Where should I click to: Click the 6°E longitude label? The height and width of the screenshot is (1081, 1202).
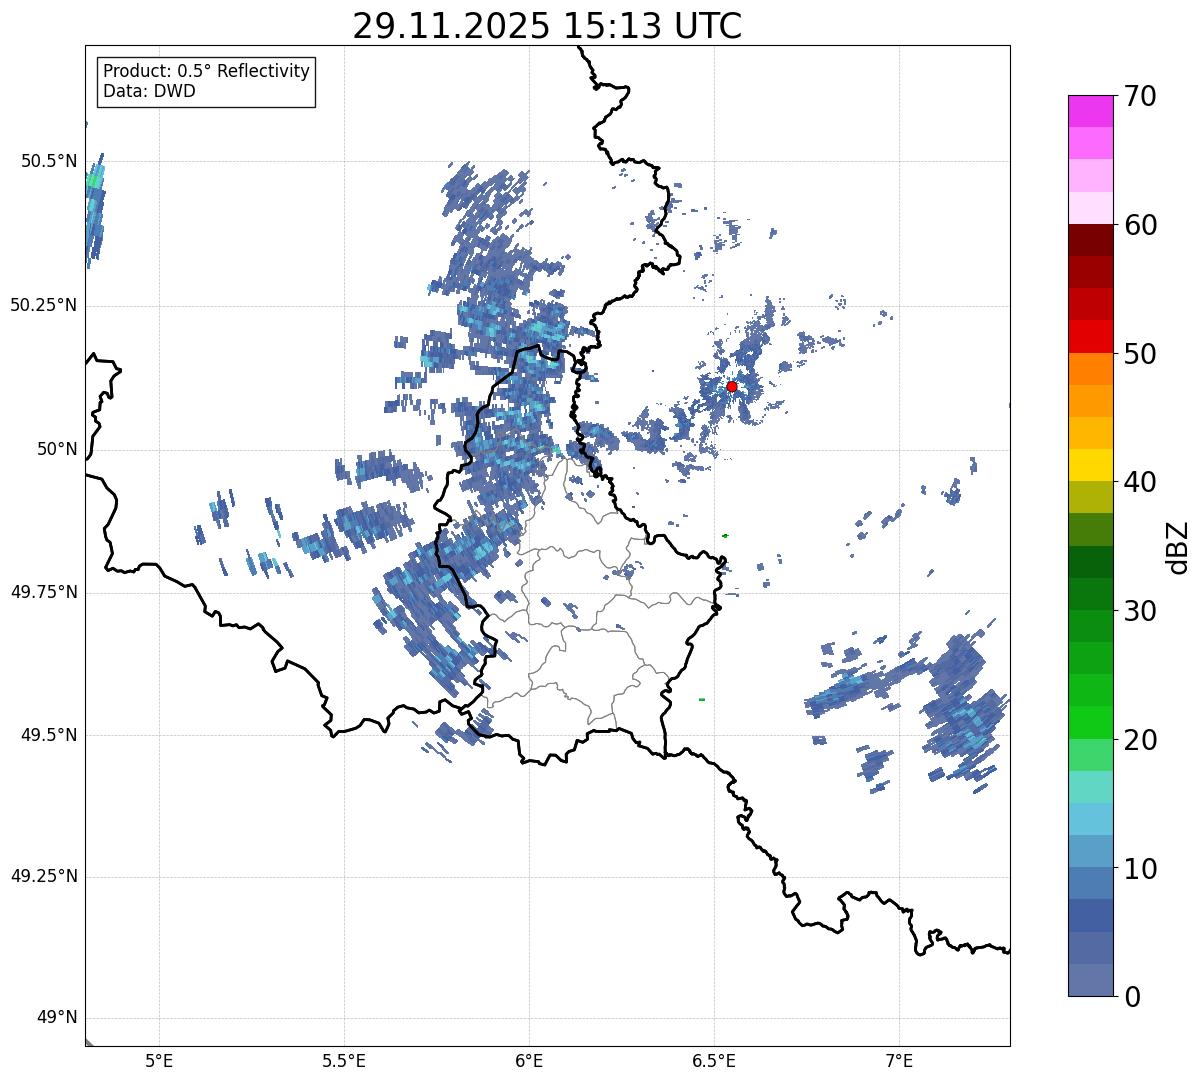(529, 1061)
